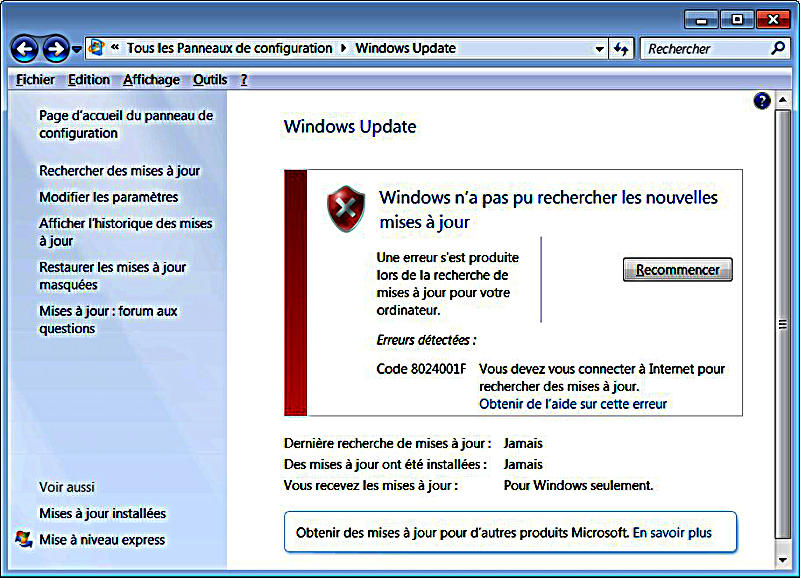Click 'Windows Update' breadcrumb in address bar
800x578 pixels.
(x=406, y=48)
